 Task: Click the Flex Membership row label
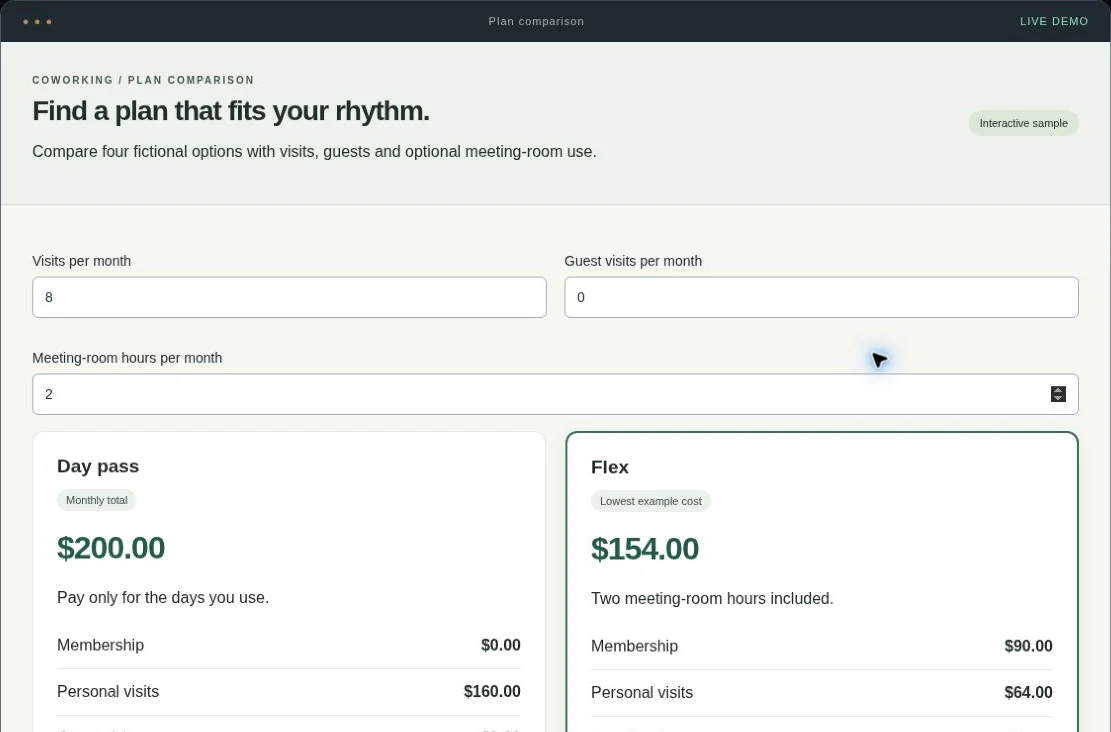pyautogui.click(x=634, y=646)
